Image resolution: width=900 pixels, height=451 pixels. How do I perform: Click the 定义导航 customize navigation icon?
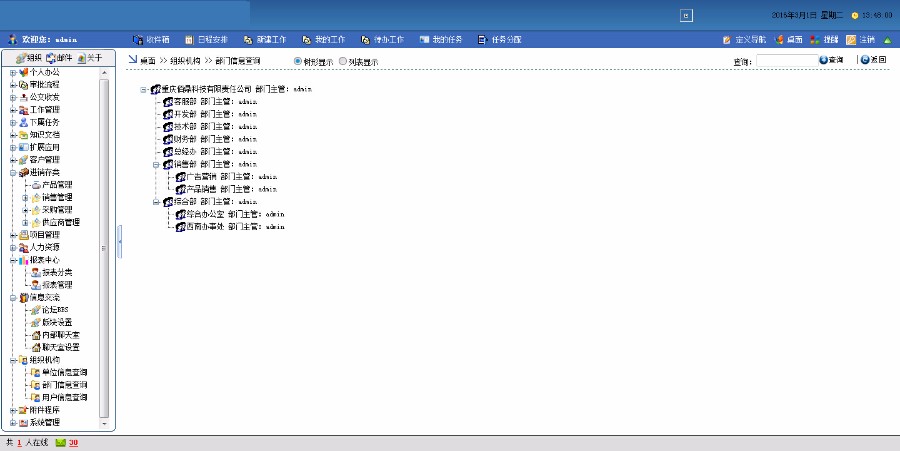tap(727, 40)
